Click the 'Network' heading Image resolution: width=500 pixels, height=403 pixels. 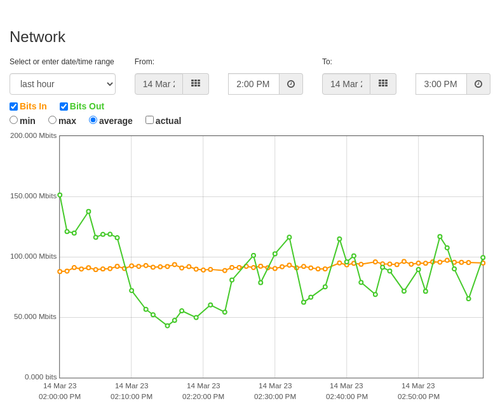(x=38, y=37)
